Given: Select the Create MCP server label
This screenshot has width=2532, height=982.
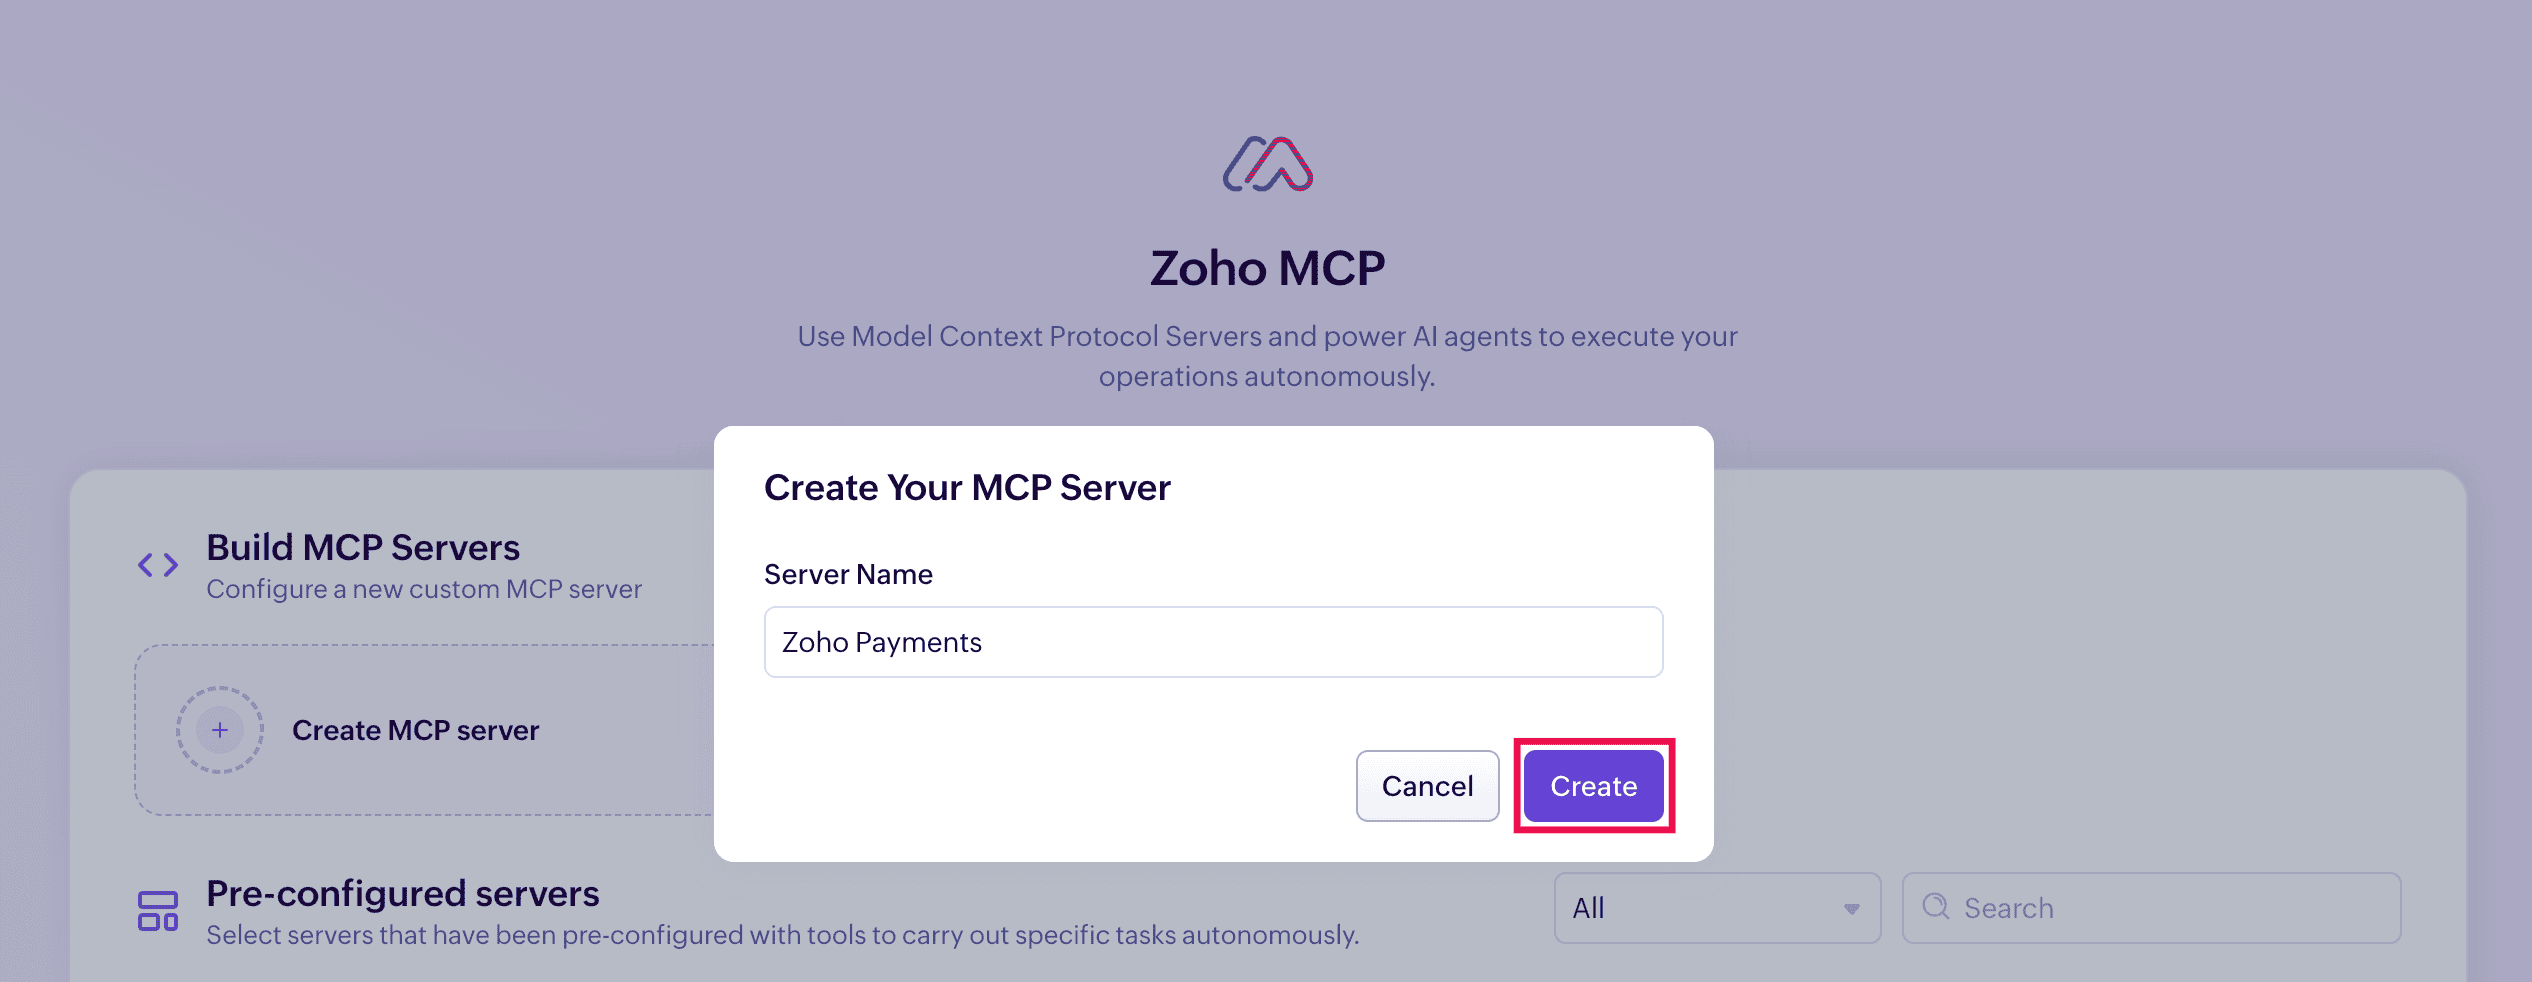Looking at the screenshot, I should click(415, 731).
